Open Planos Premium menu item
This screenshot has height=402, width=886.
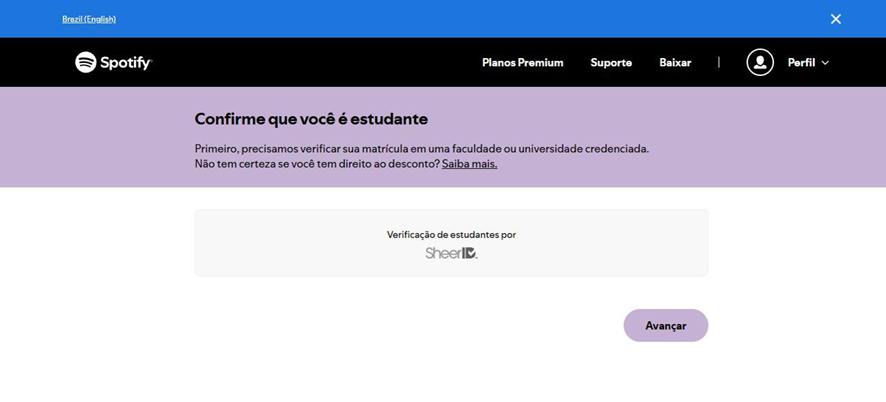click(523, 63)
